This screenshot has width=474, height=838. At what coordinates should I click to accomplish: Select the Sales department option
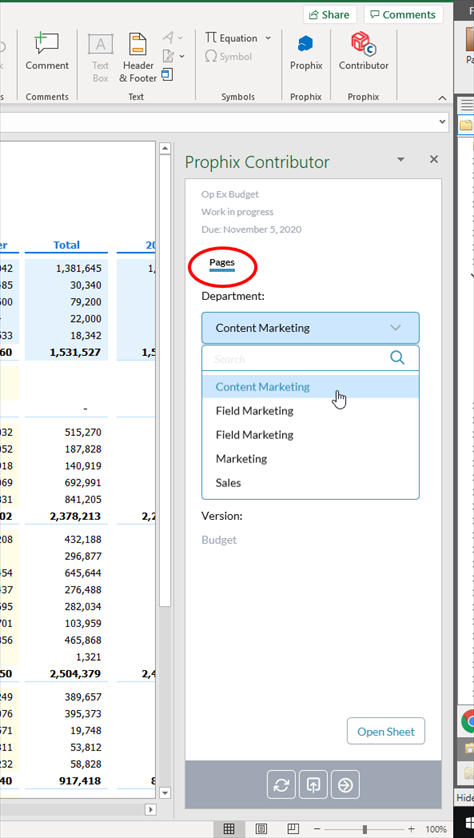click(x=310, y=483)
